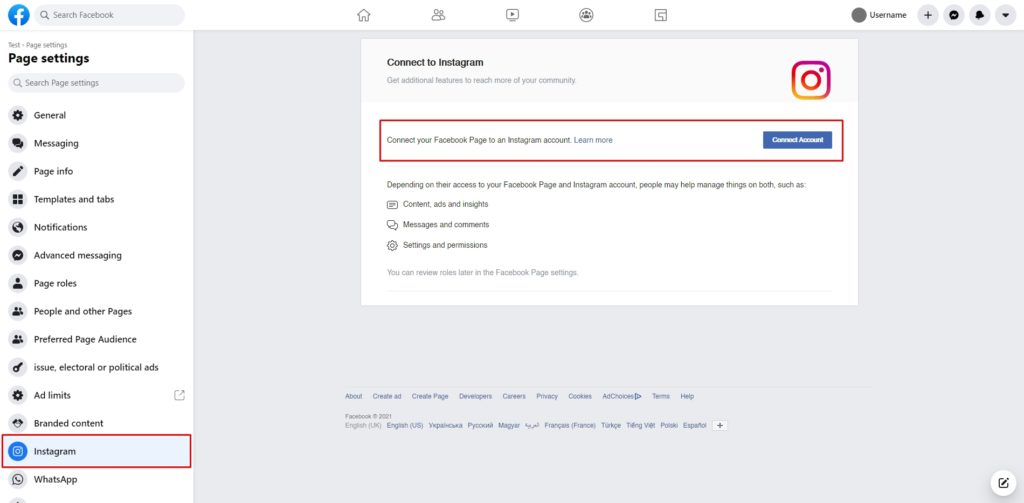Open Messenger from the top bar
Screen dimensions: 1024x503
pos(954,15)
